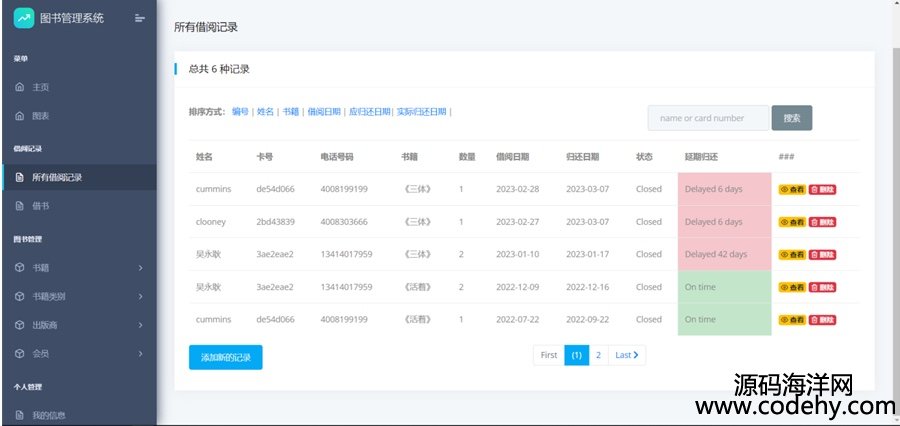Open 图表 charts page in sidebar
The width and height of the screenshot is (900, 426).
point(40,116)
